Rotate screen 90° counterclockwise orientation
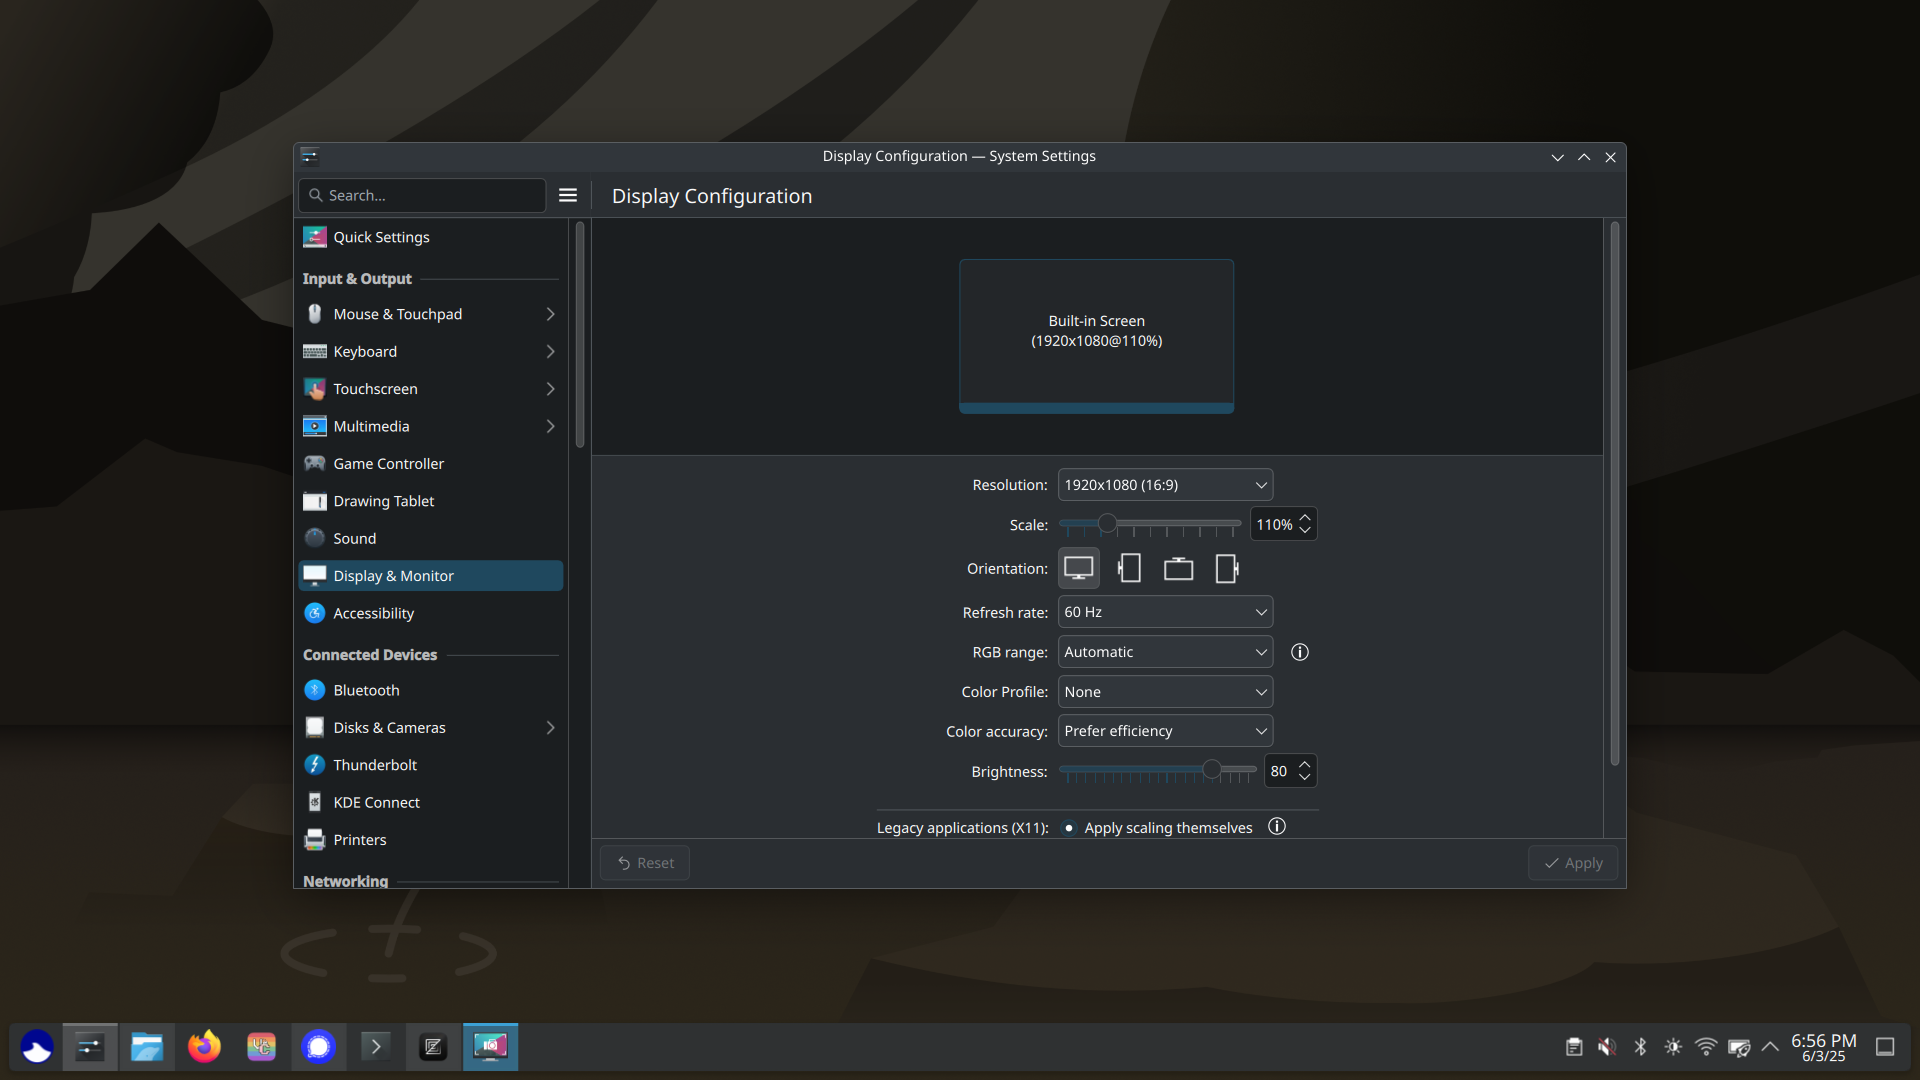 point(1129,568)
